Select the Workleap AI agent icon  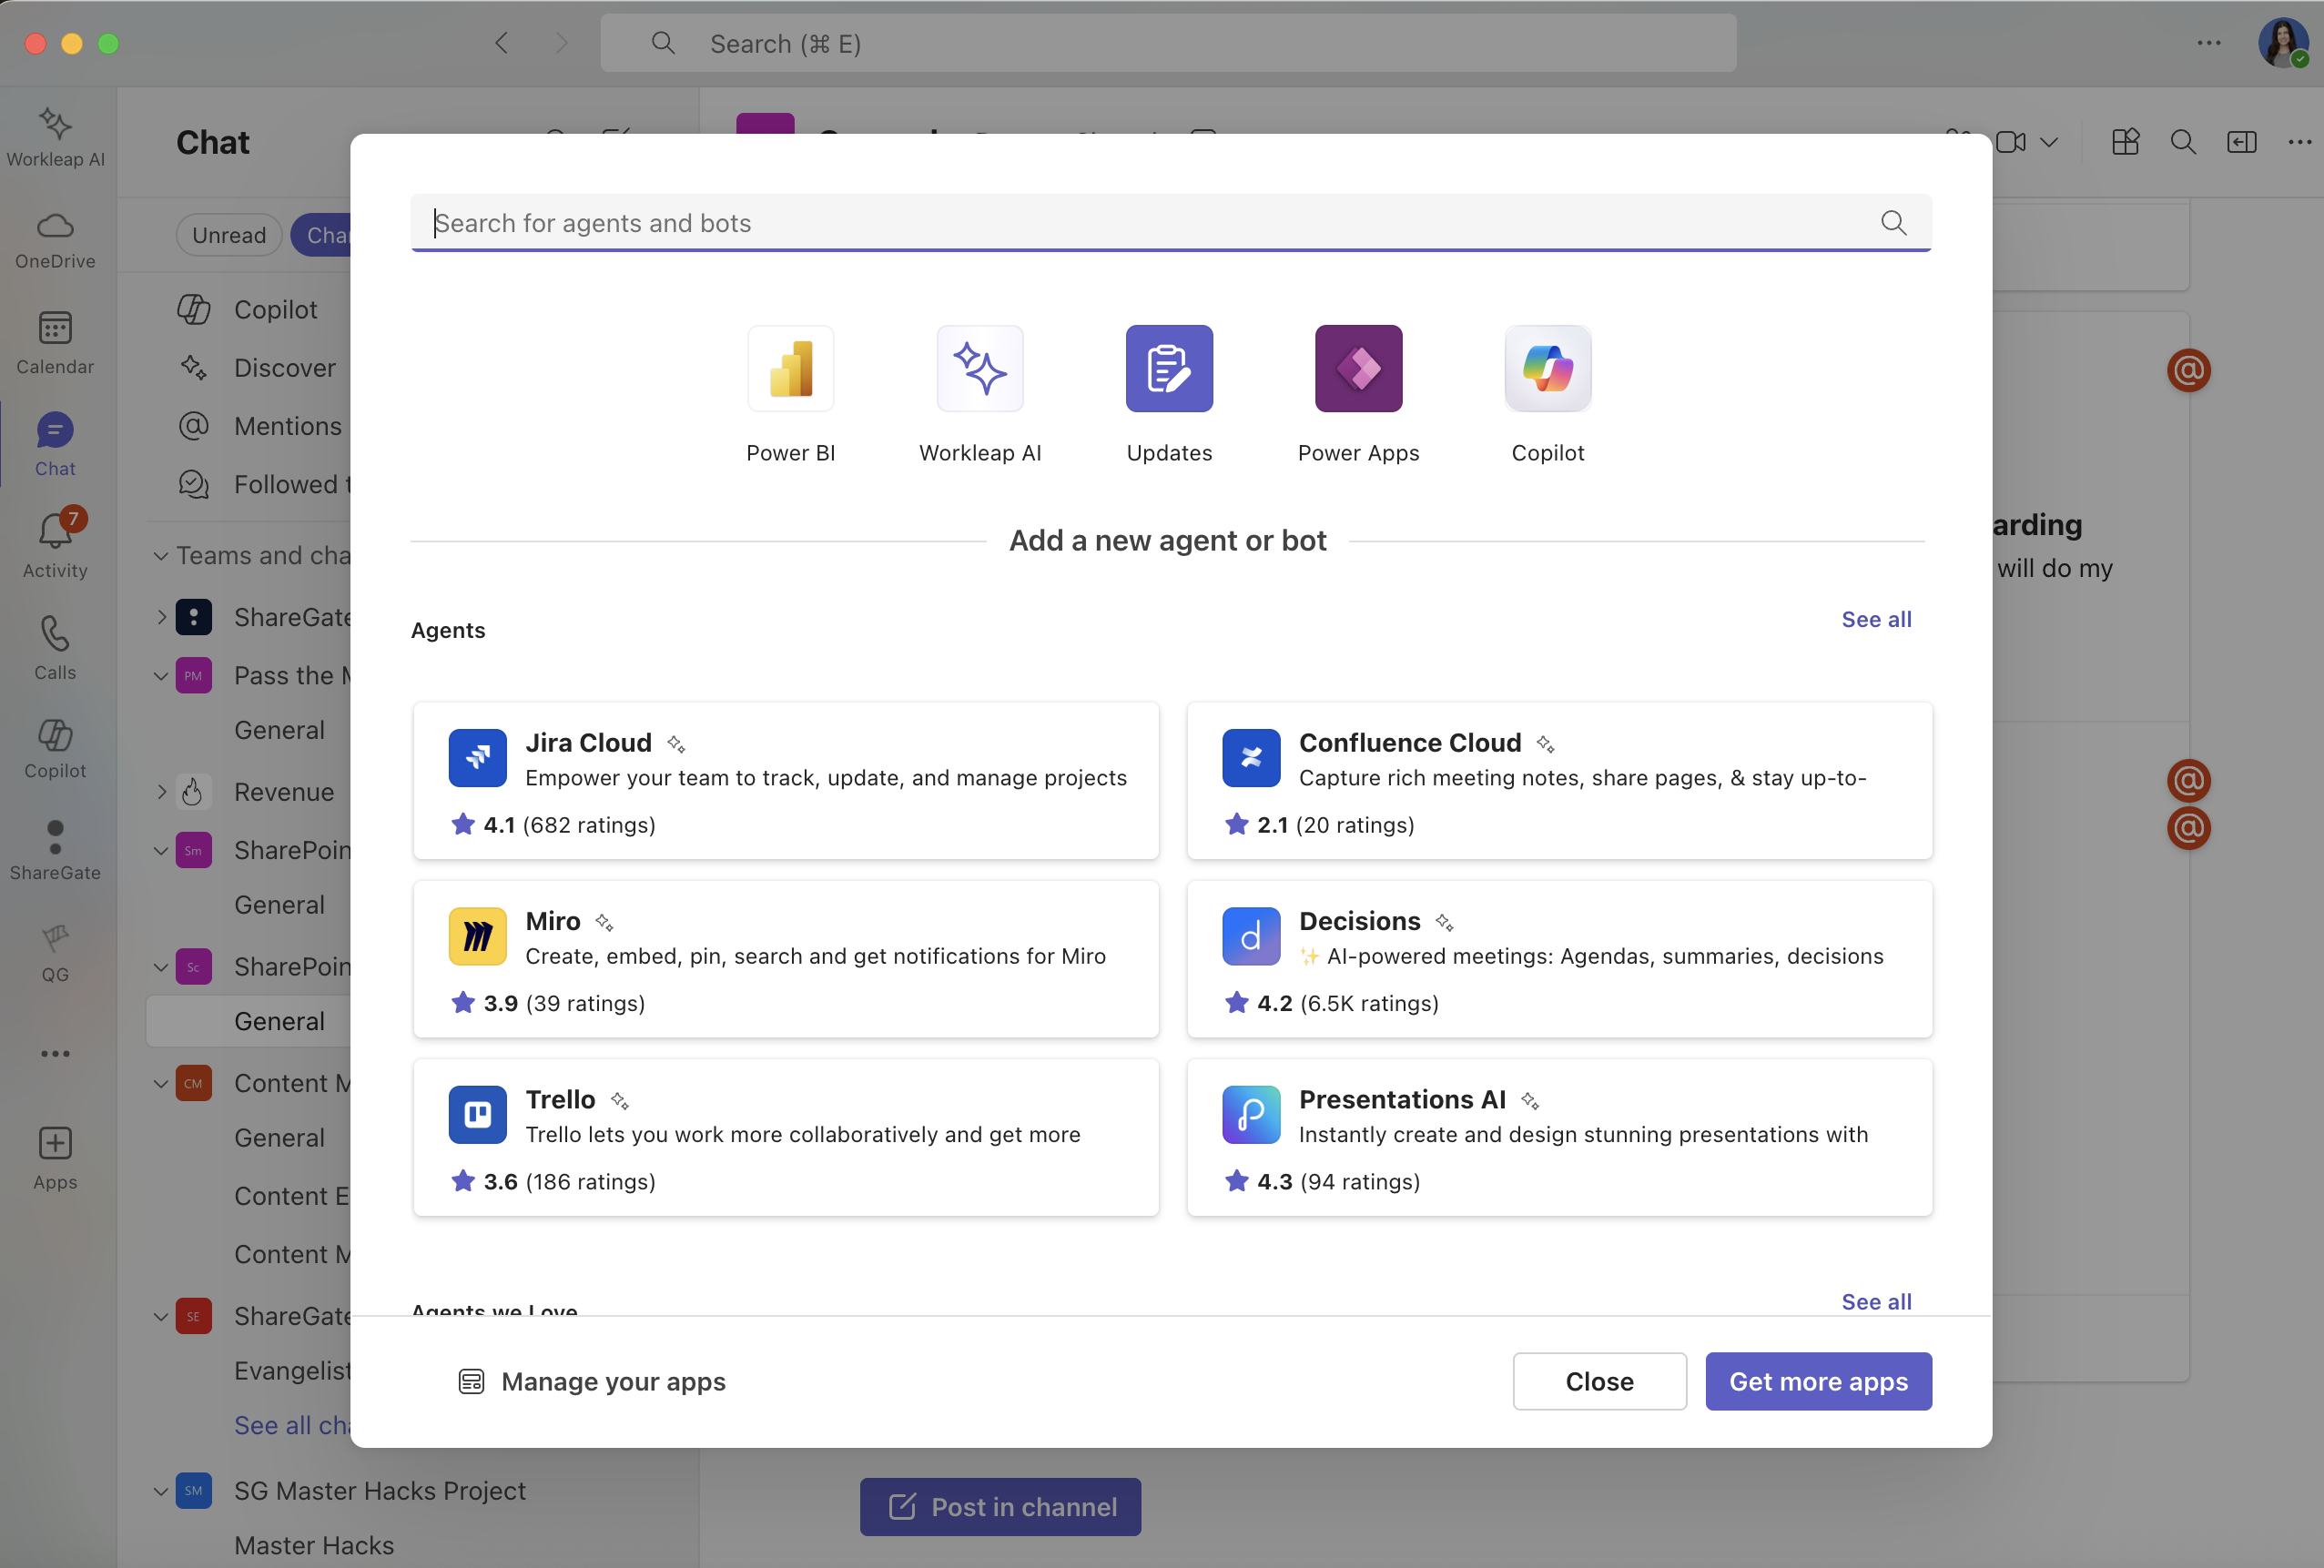pos(979,369)
